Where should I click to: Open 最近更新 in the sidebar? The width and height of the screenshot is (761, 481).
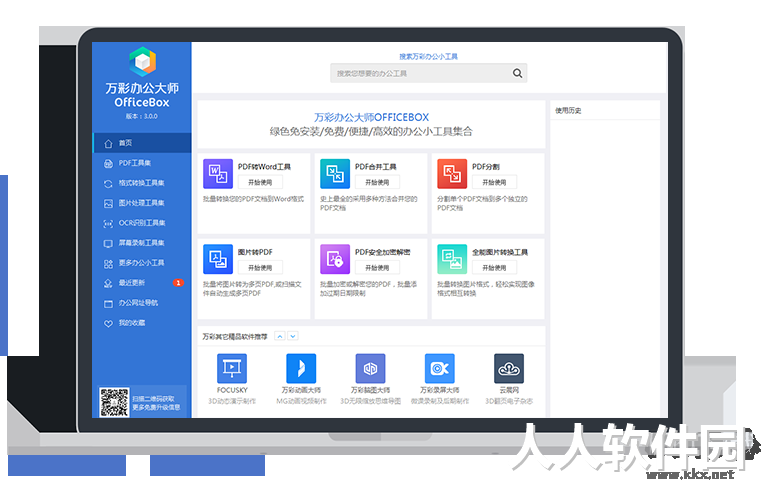[142, 282]
